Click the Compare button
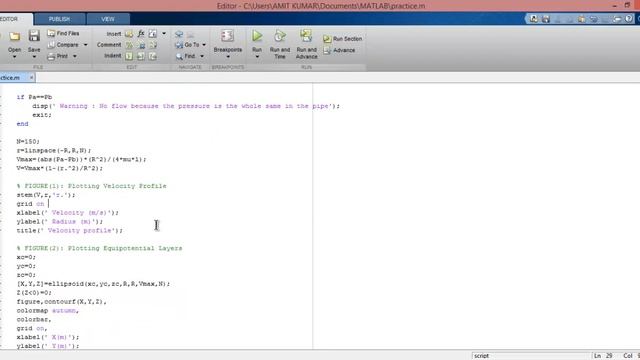640x360 pixels. [x=63, y=45]
